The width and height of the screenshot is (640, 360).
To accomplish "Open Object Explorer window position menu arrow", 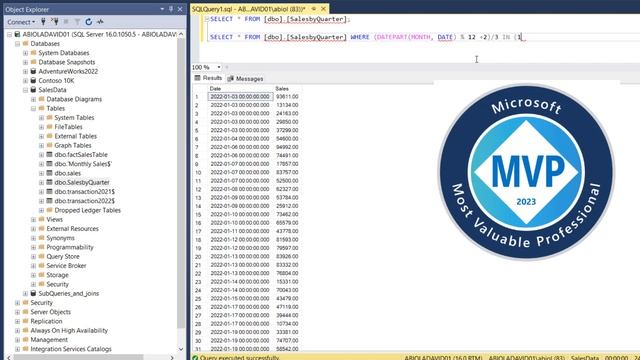I will click(162, 9).
